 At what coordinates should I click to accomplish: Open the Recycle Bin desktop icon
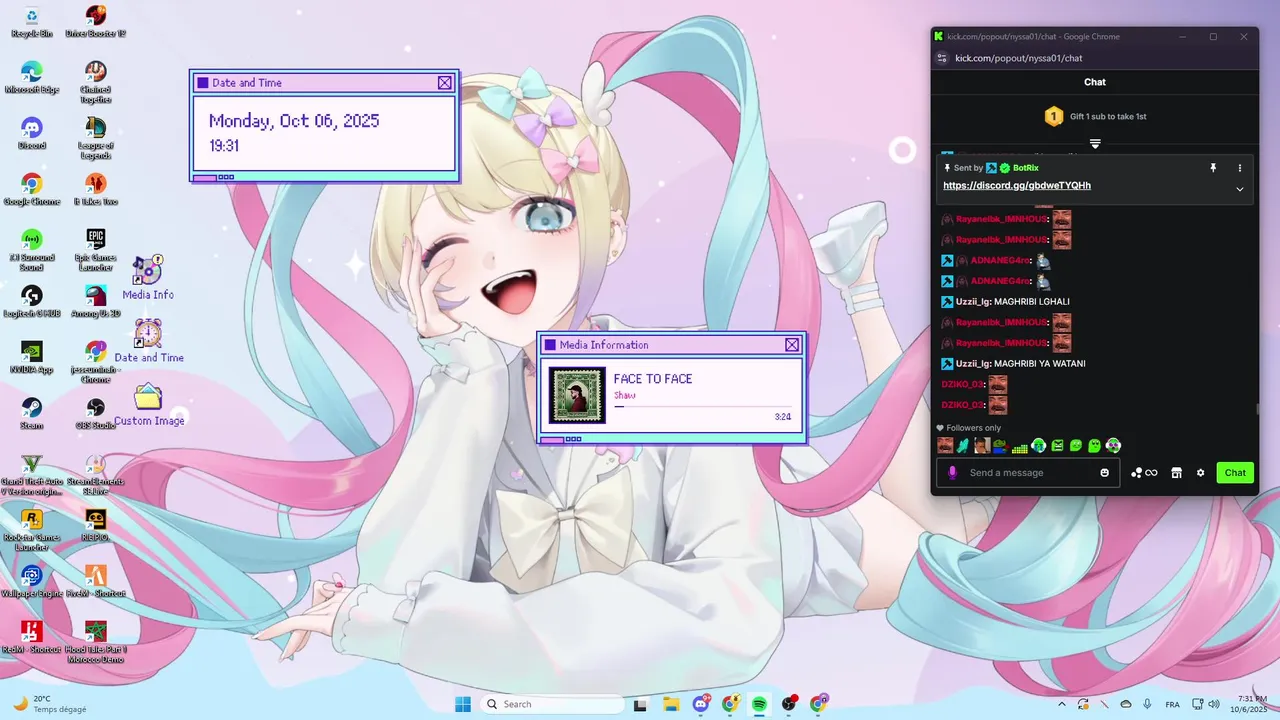[x=32, y=21]
